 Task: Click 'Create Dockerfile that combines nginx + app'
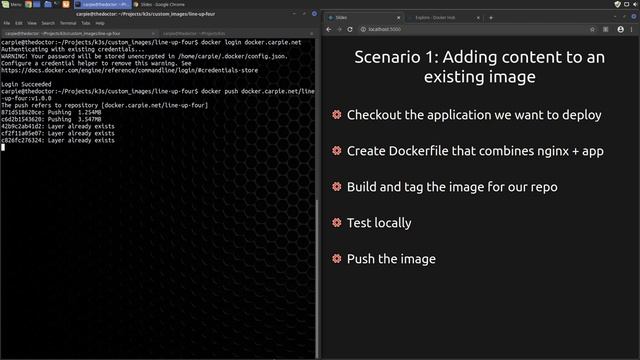pyautogui.click(x=475, y=151)
